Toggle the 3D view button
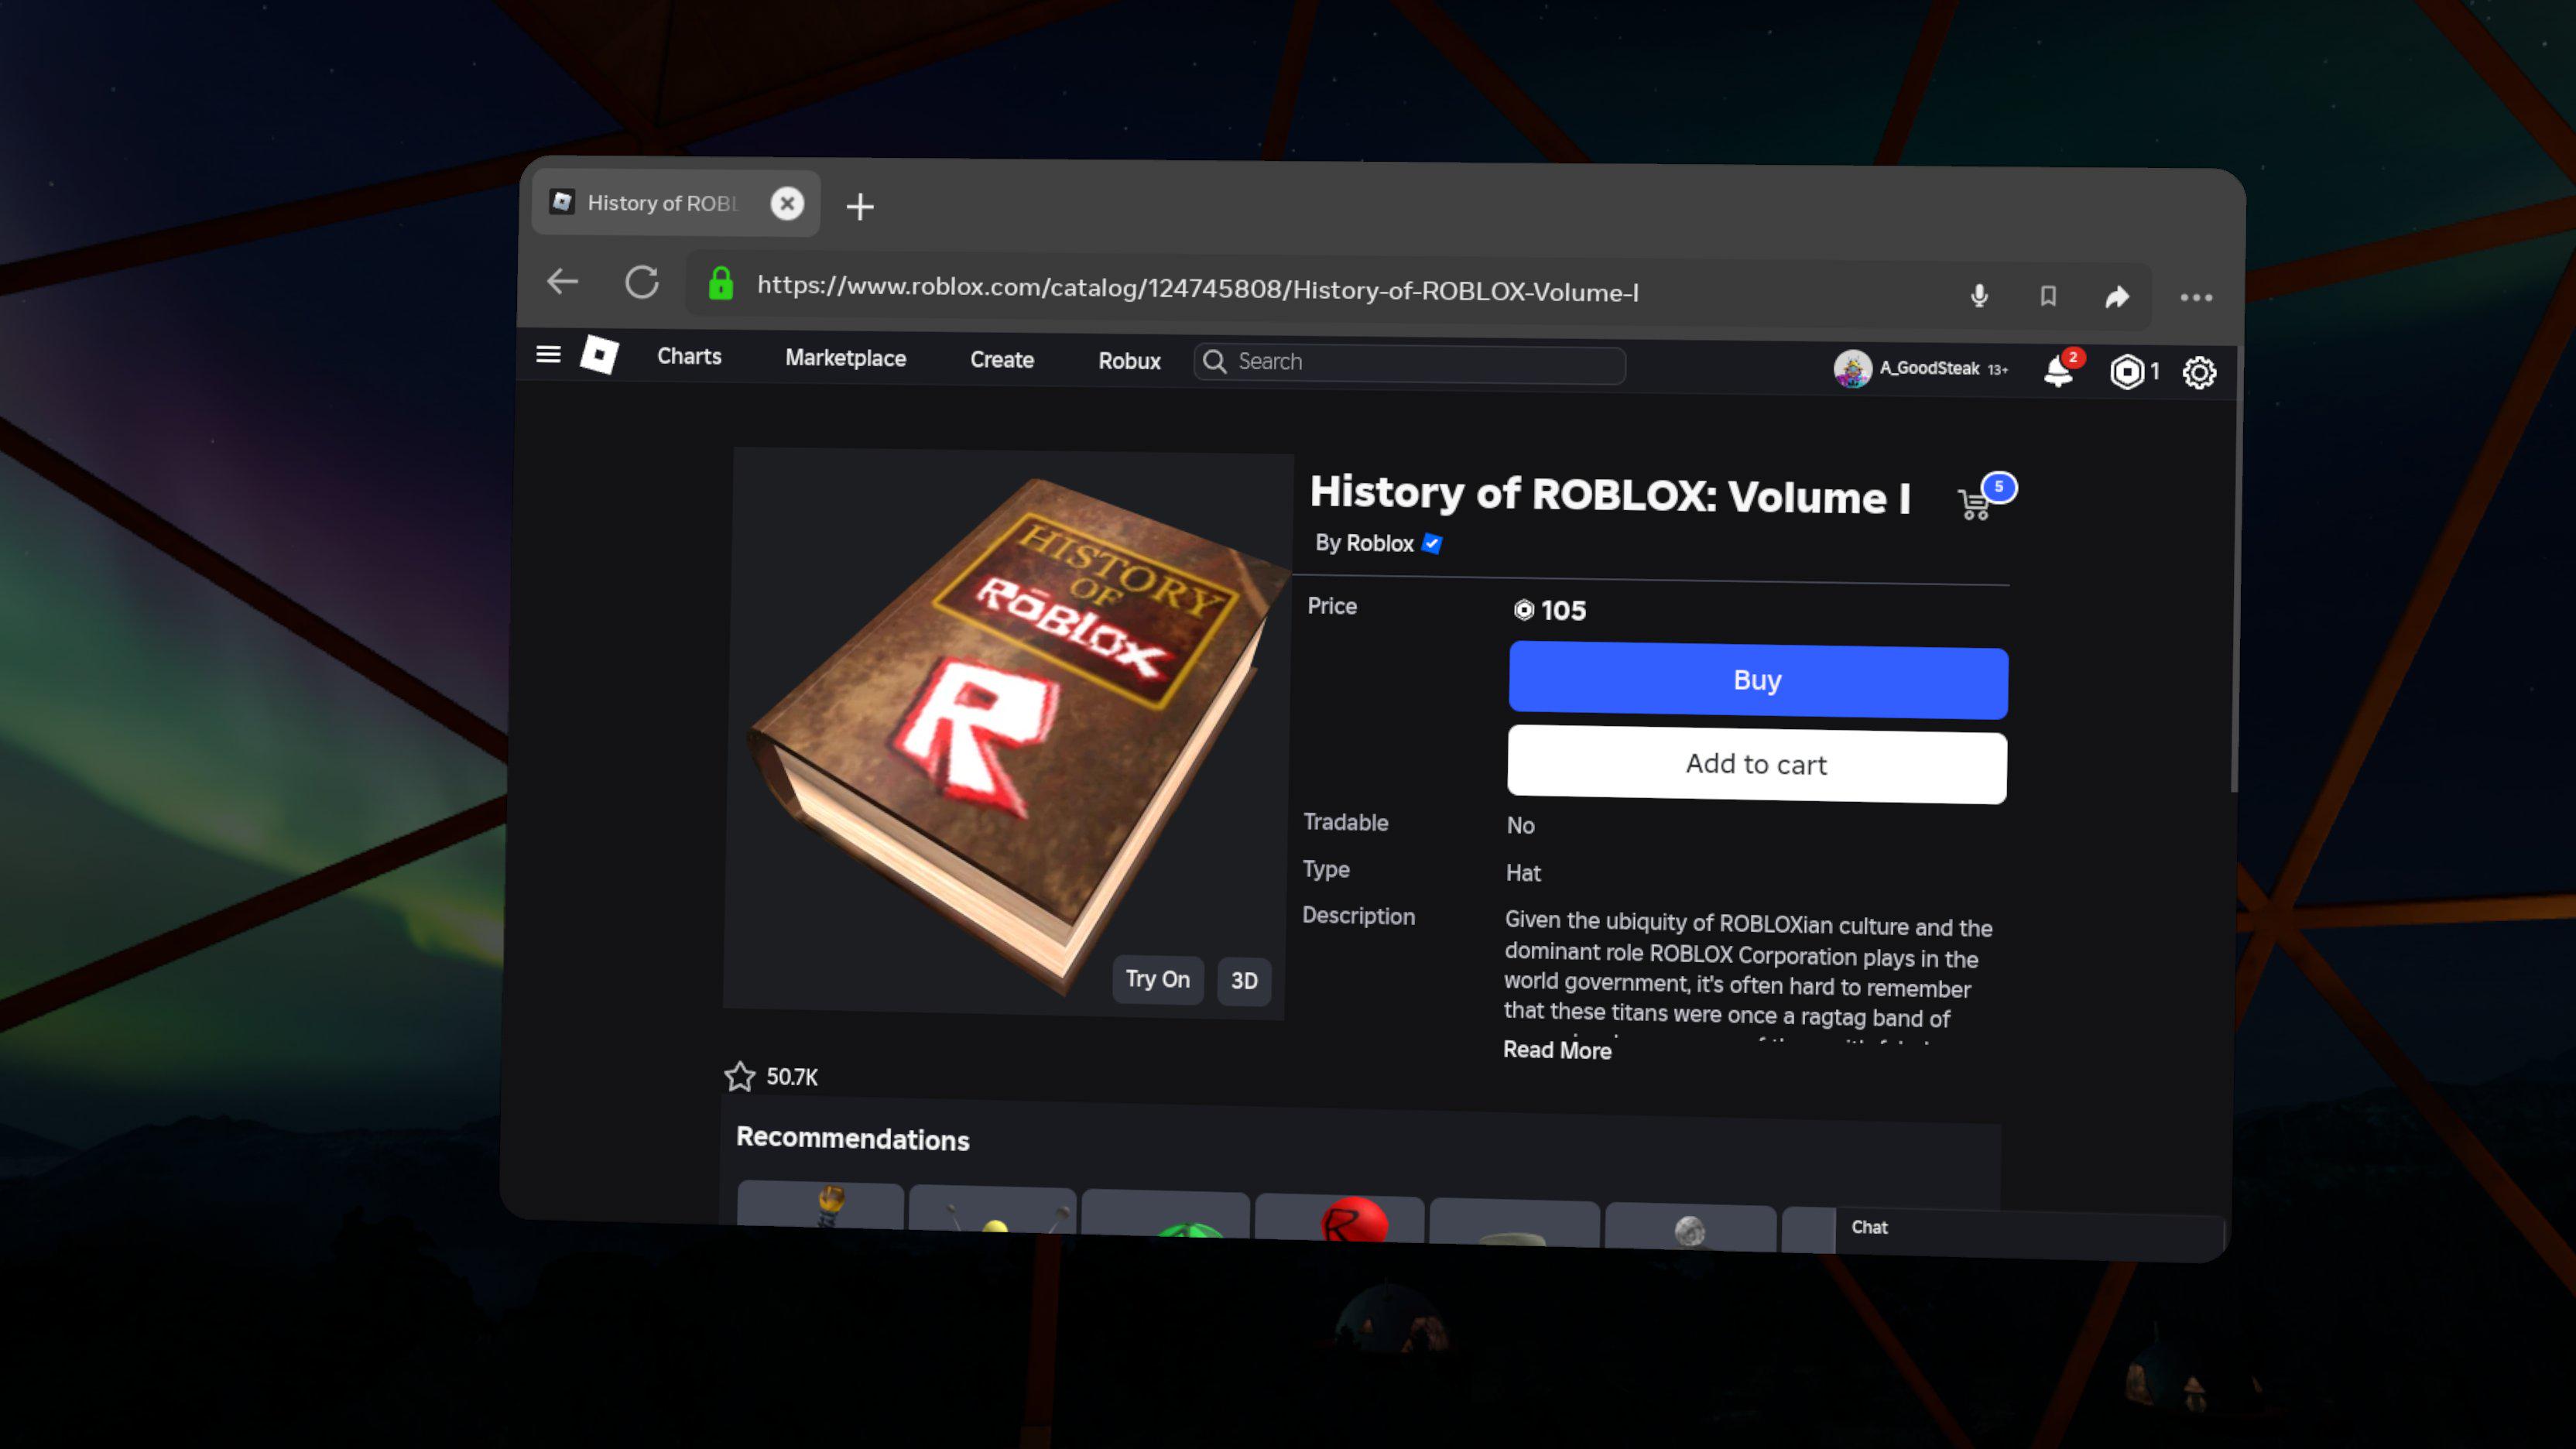Screen dimensions: 2576x1449 click(1243, 980)
